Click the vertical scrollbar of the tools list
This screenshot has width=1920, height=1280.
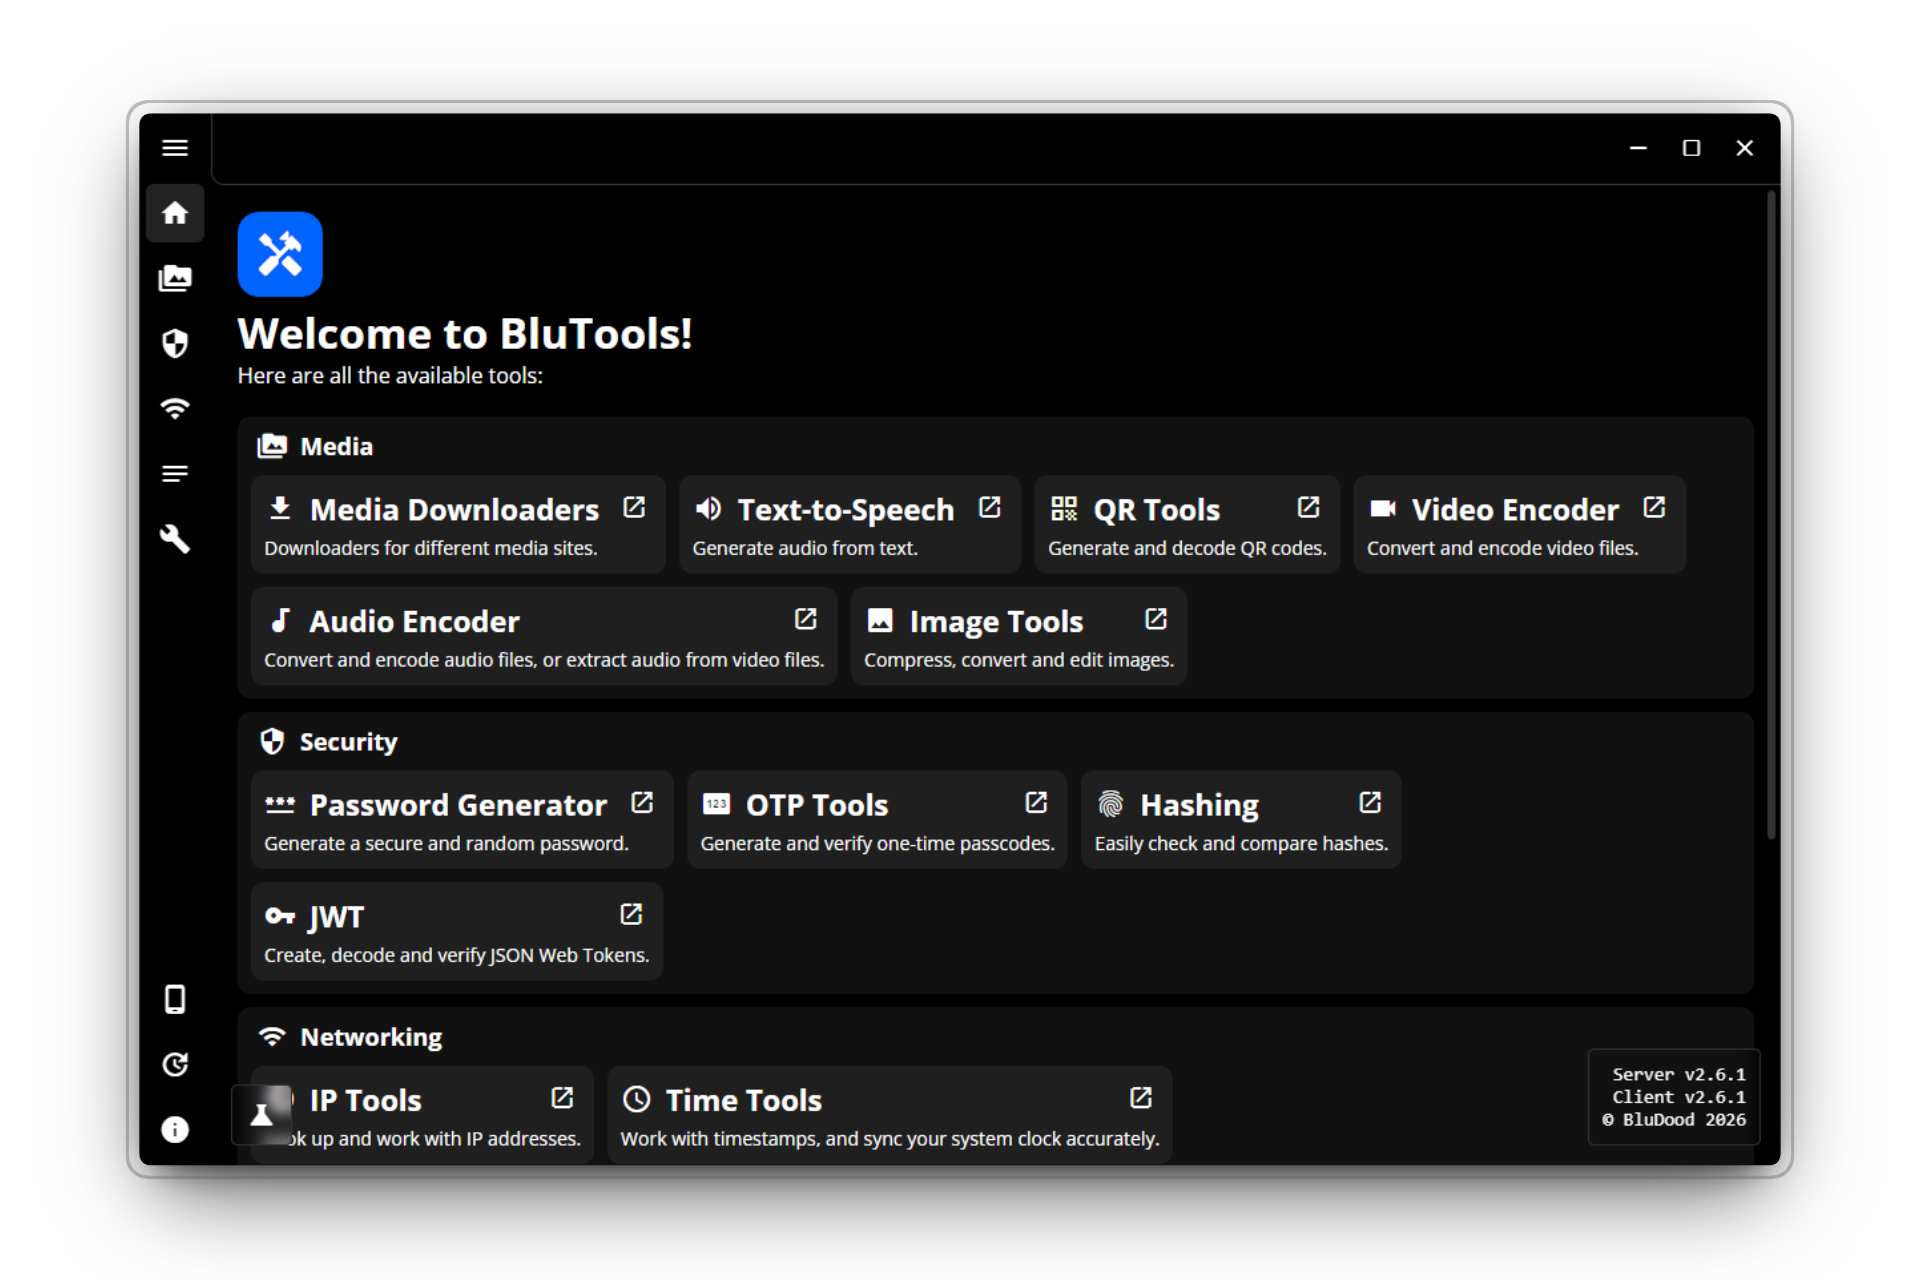[1771, 515]
